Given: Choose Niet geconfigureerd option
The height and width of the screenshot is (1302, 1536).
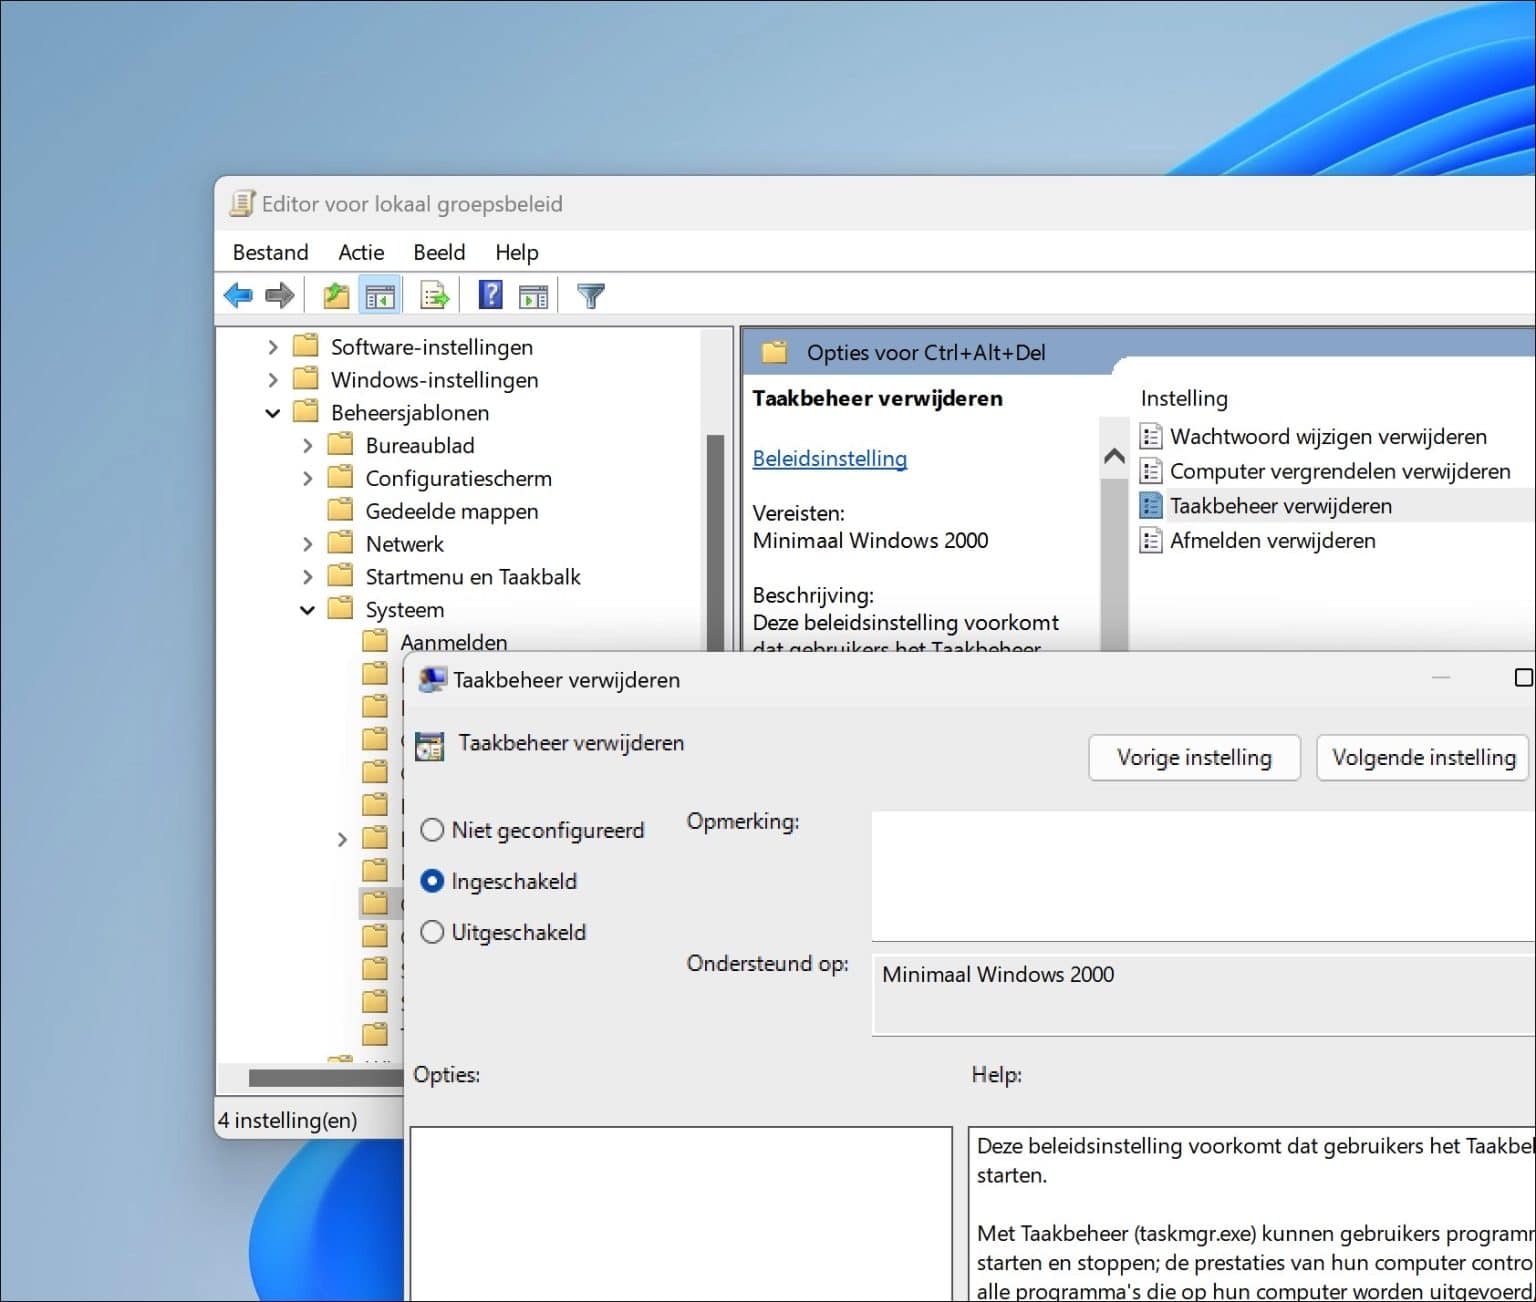Looking at the screenshot, I should pos(432,830).
